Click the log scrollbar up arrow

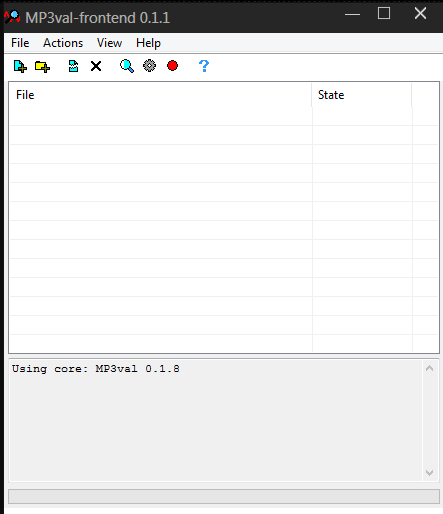point(430,368)
